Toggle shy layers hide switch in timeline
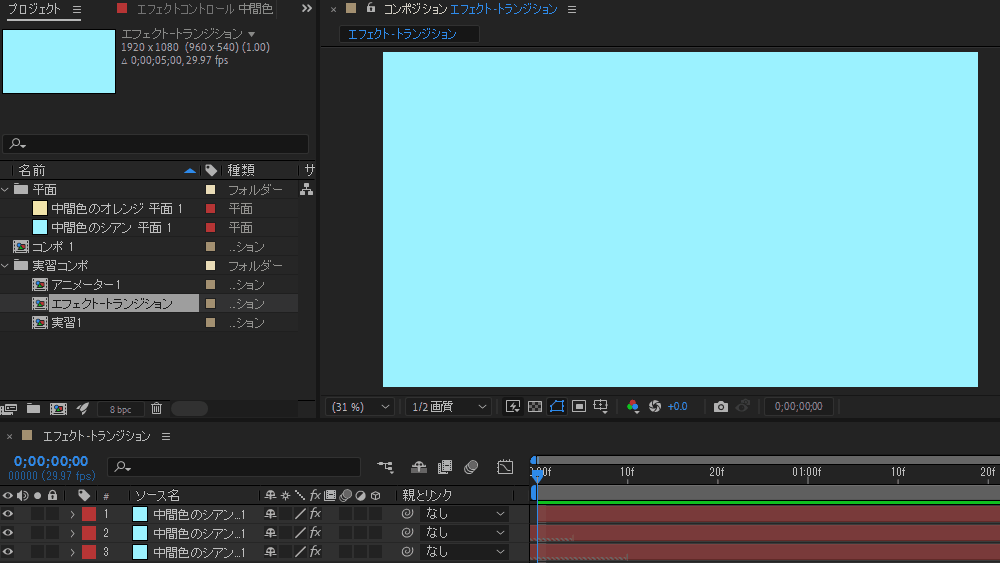The width and height of the screenshot is (1000, 563). [x=418, y=467]
